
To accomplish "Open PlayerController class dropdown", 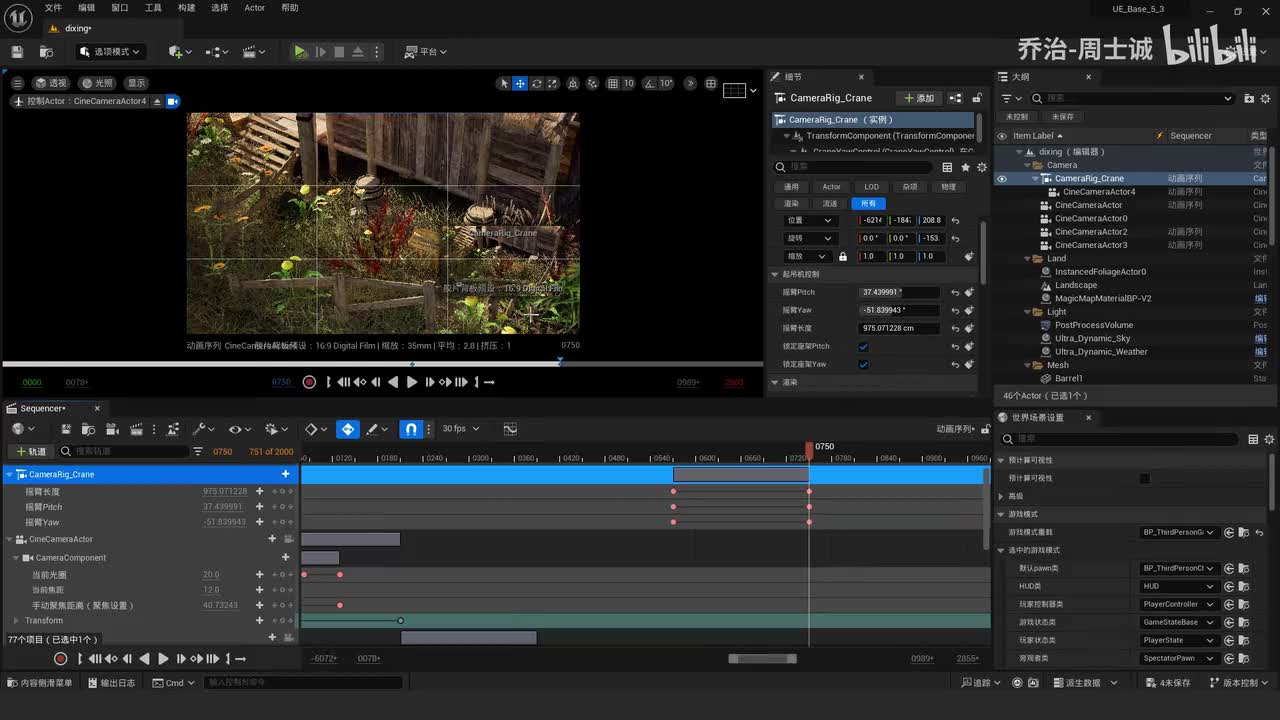I will [1180, 604].
